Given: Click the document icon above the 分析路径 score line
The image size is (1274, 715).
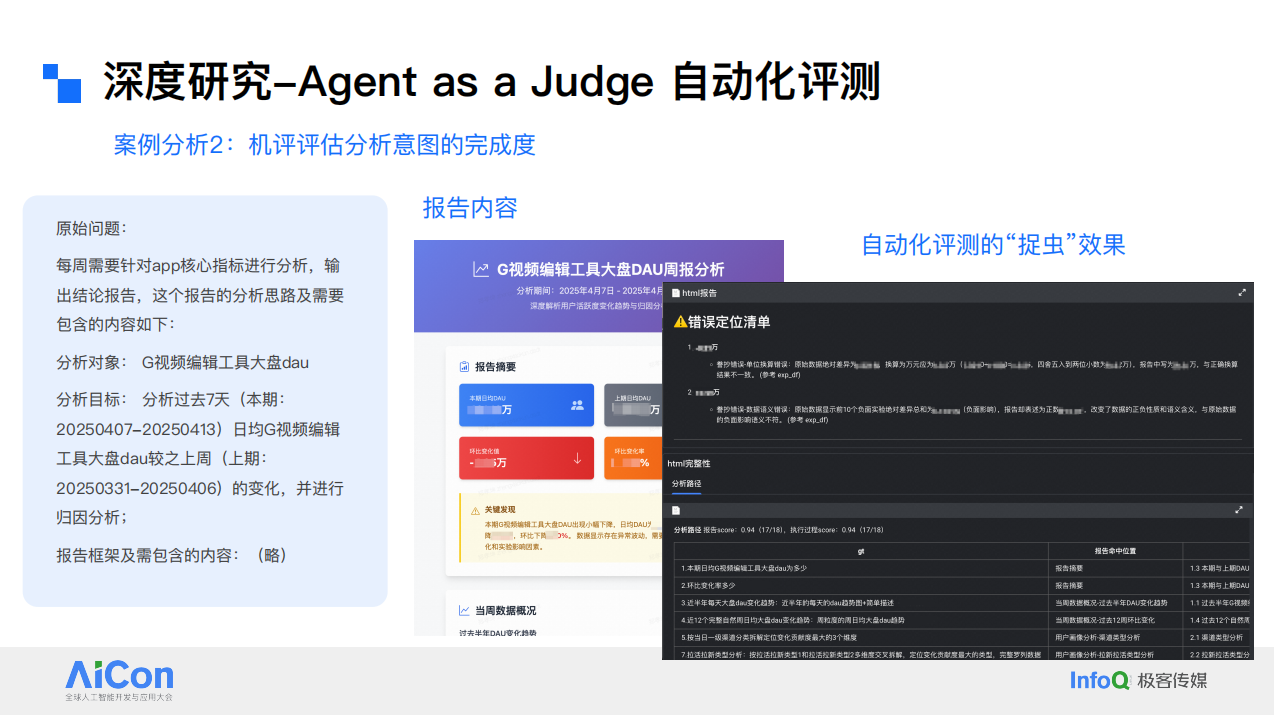Looking at the screenshot, I should click(676, 510).
